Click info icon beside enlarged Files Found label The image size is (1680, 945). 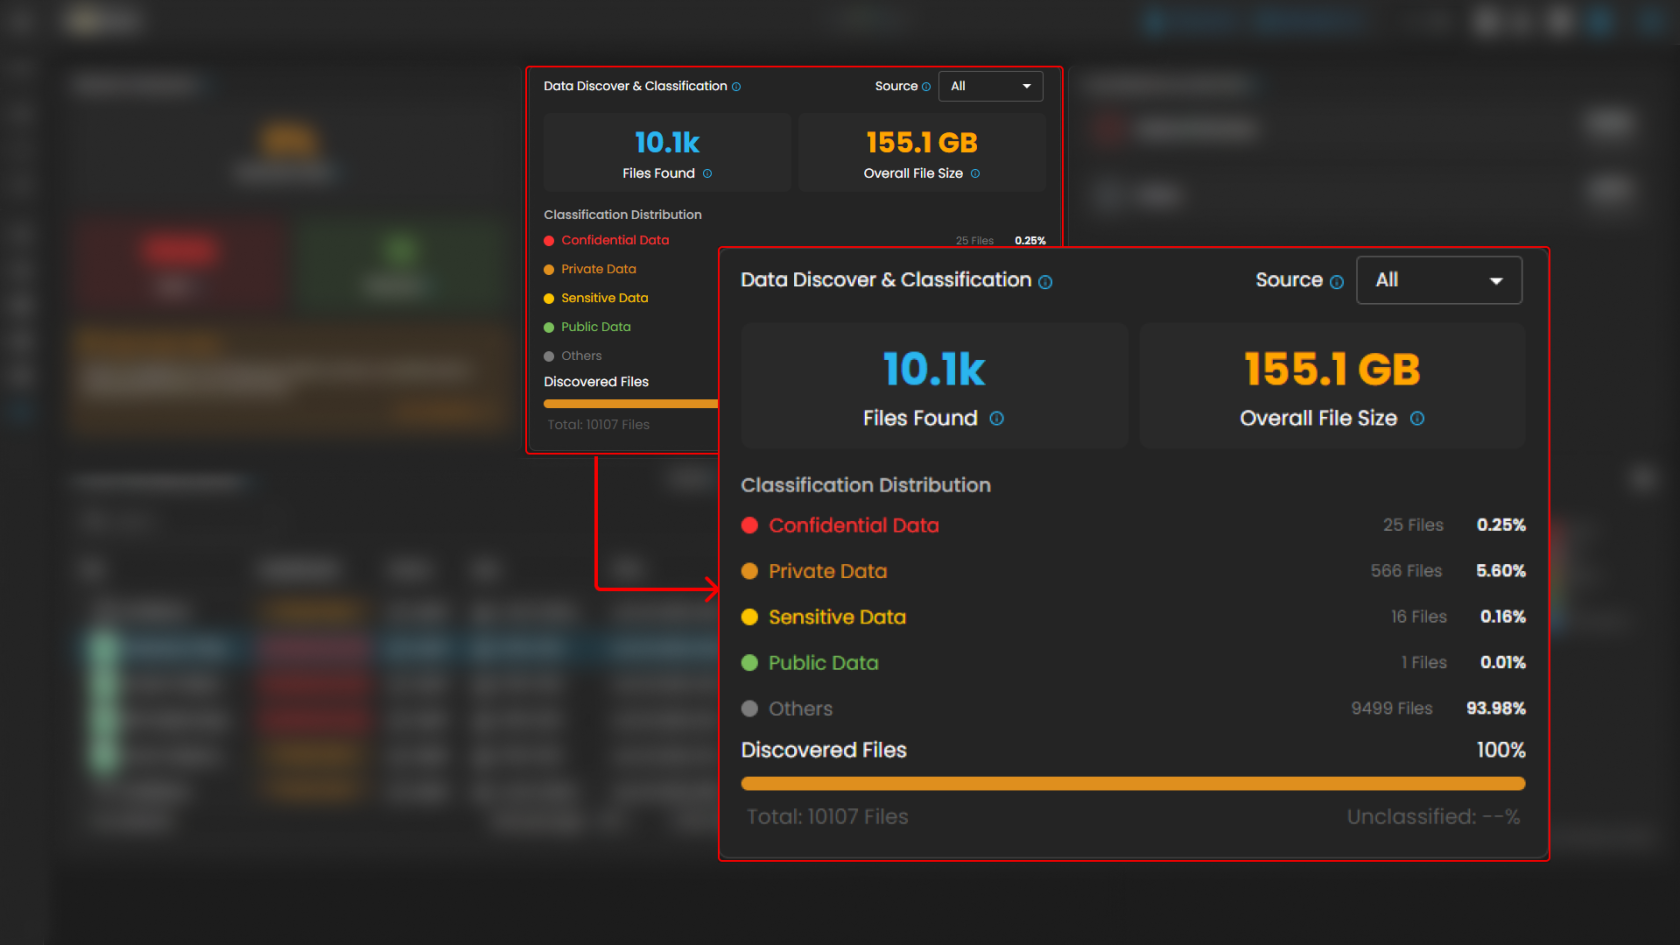(x=996, y=419)
